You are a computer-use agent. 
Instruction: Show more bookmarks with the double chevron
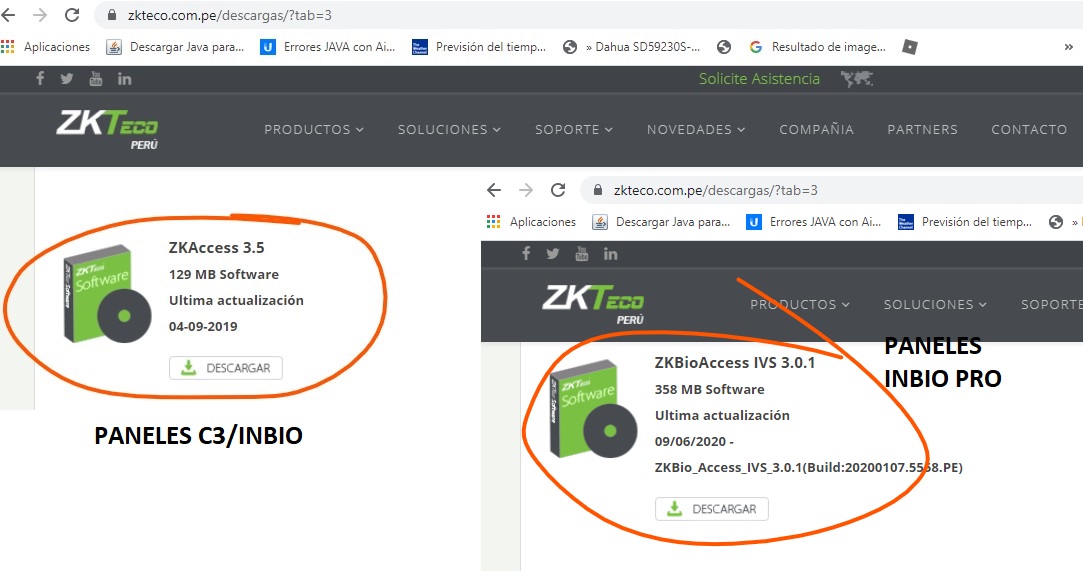click(x=1068, y=47)
